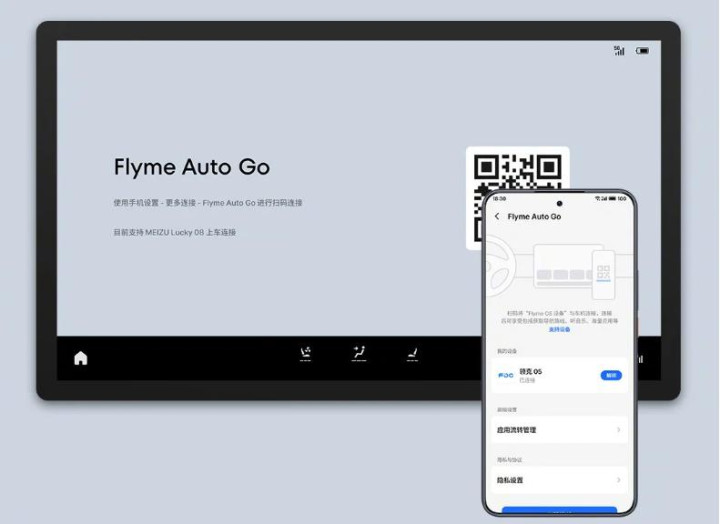Screen dimensions: 720x524
Task: Tap the Flyme Auto Go heading on car display
Action: coord(192,167)
